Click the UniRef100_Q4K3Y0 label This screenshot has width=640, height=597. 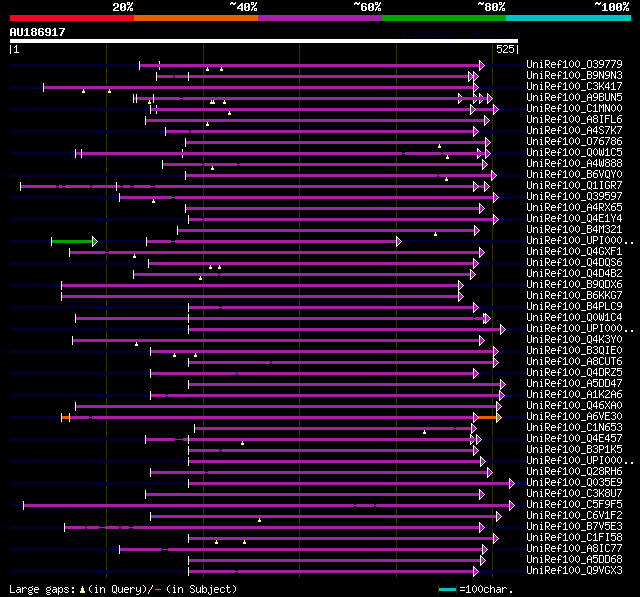pyautogui.click(x=574, y=340)
